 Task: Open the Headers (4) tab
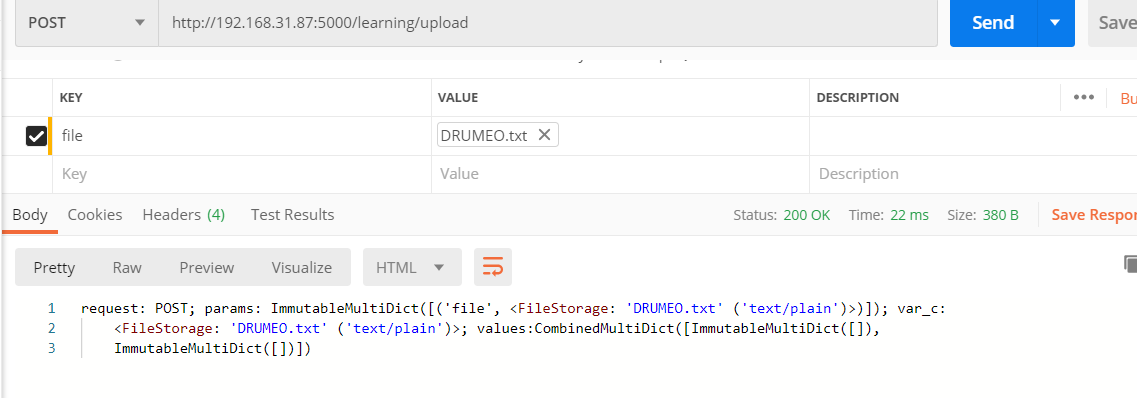tap(183, 215)
